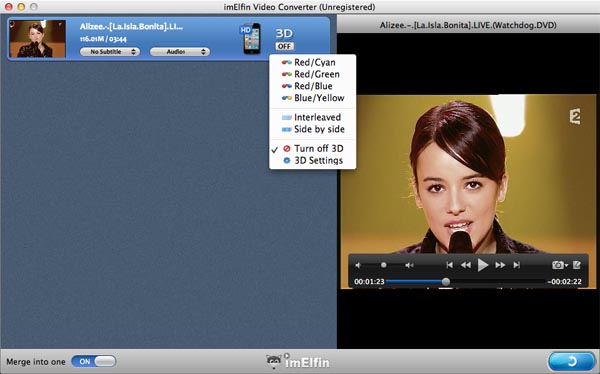Click the low volume speaker icon
Screen dimensions: 600x374
click(358, 265)
